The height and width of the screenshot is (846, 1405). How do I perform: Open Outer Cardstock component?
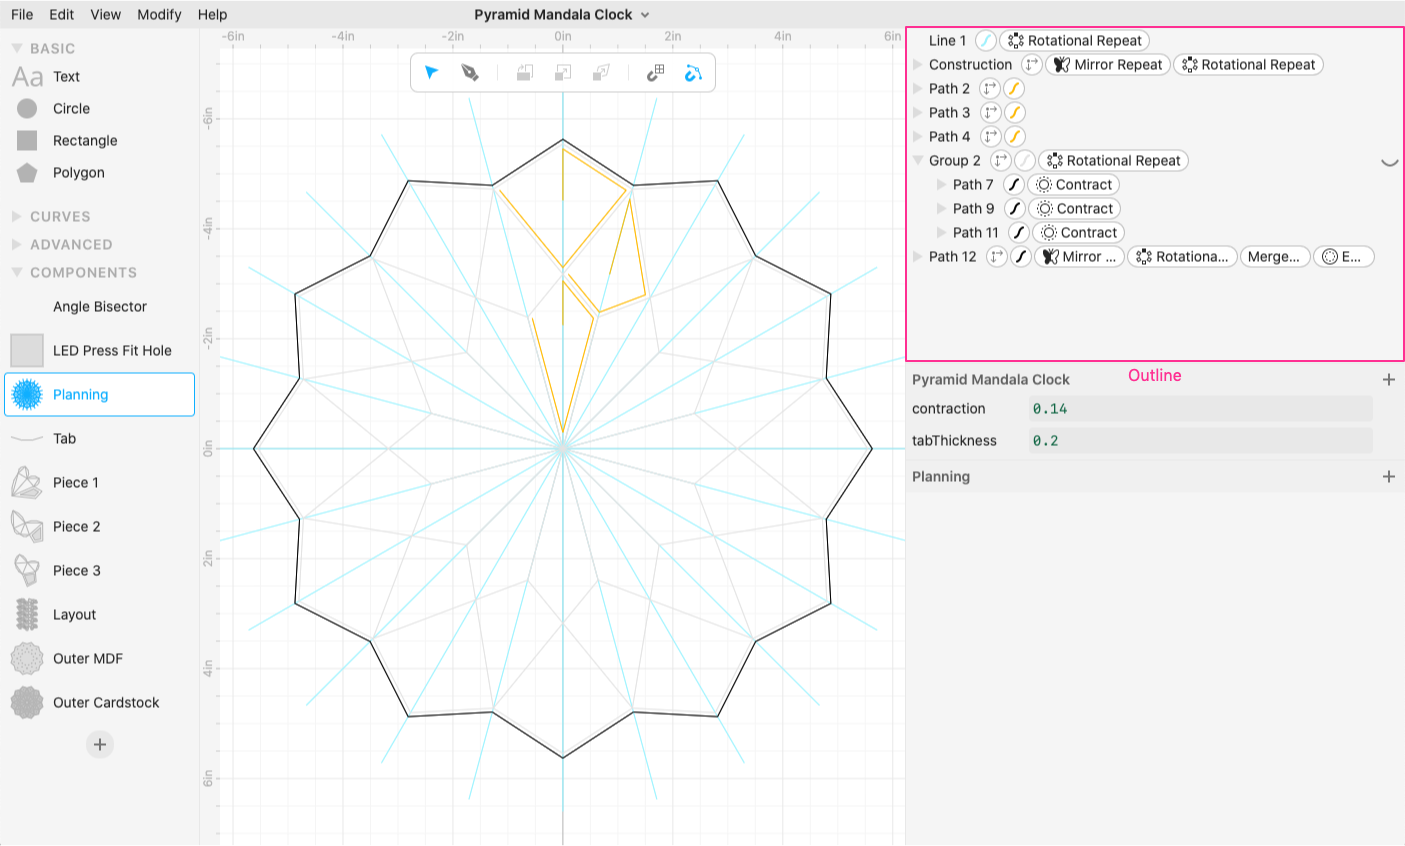click(x=99, y=702)
